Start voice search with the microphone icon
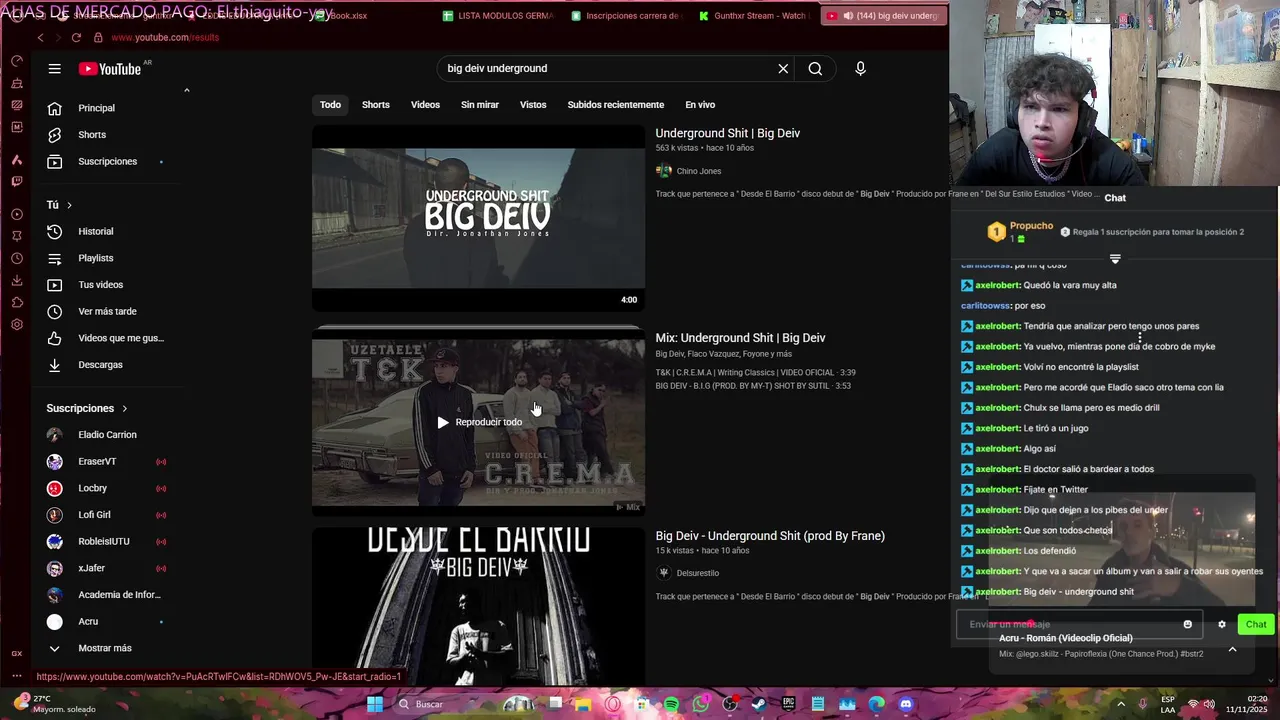1280x720 pixels. pos(860,69)
